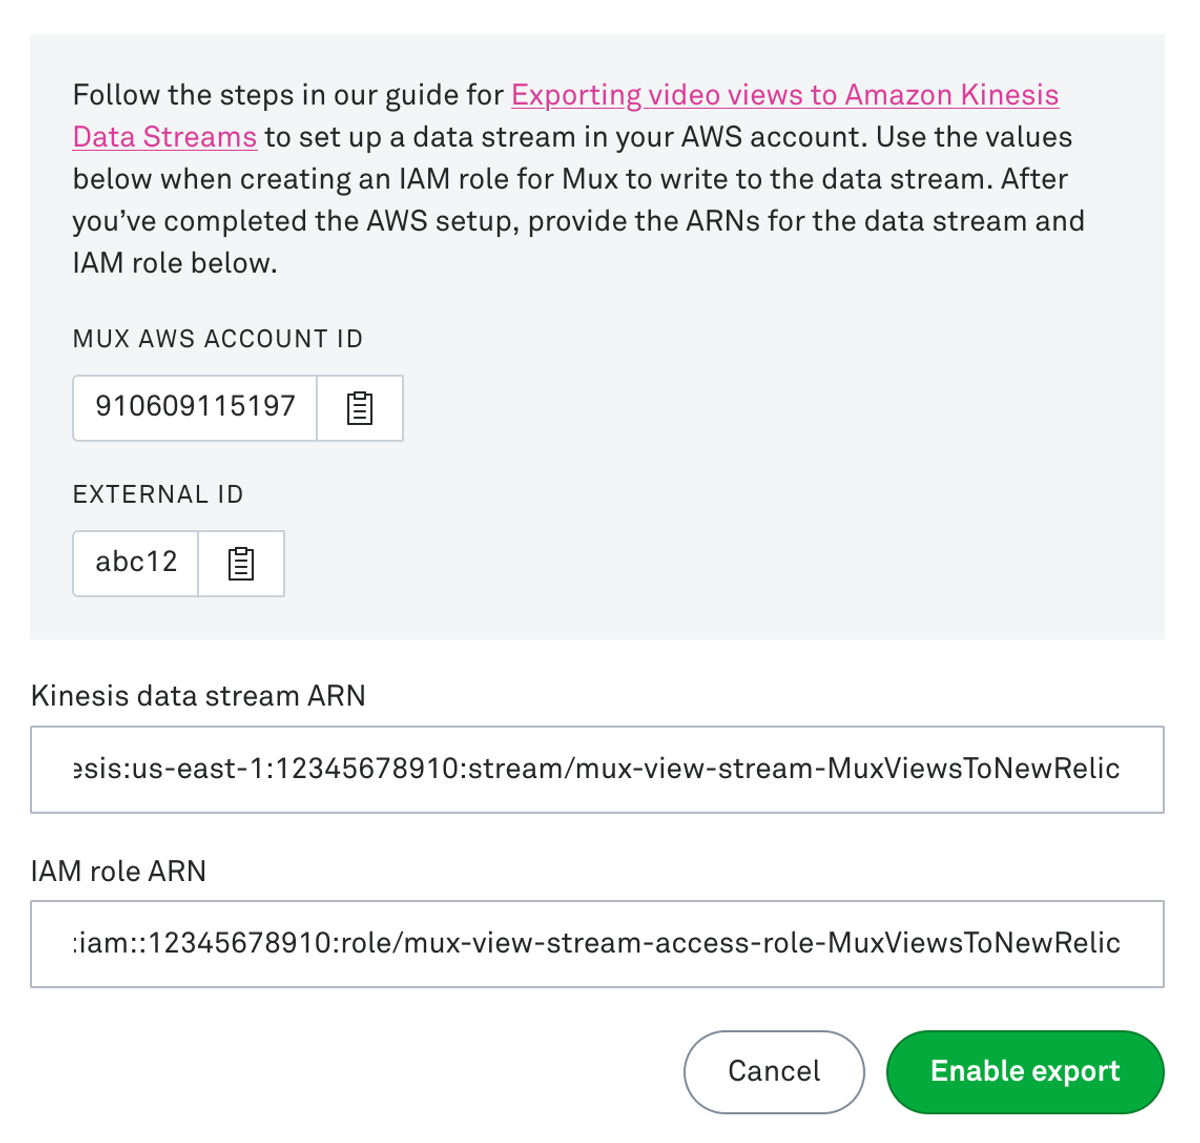1200x1143 pixels.
Task: Click the IAM role ARN input box
Action: pyautogui.click(x=598, y=942)
